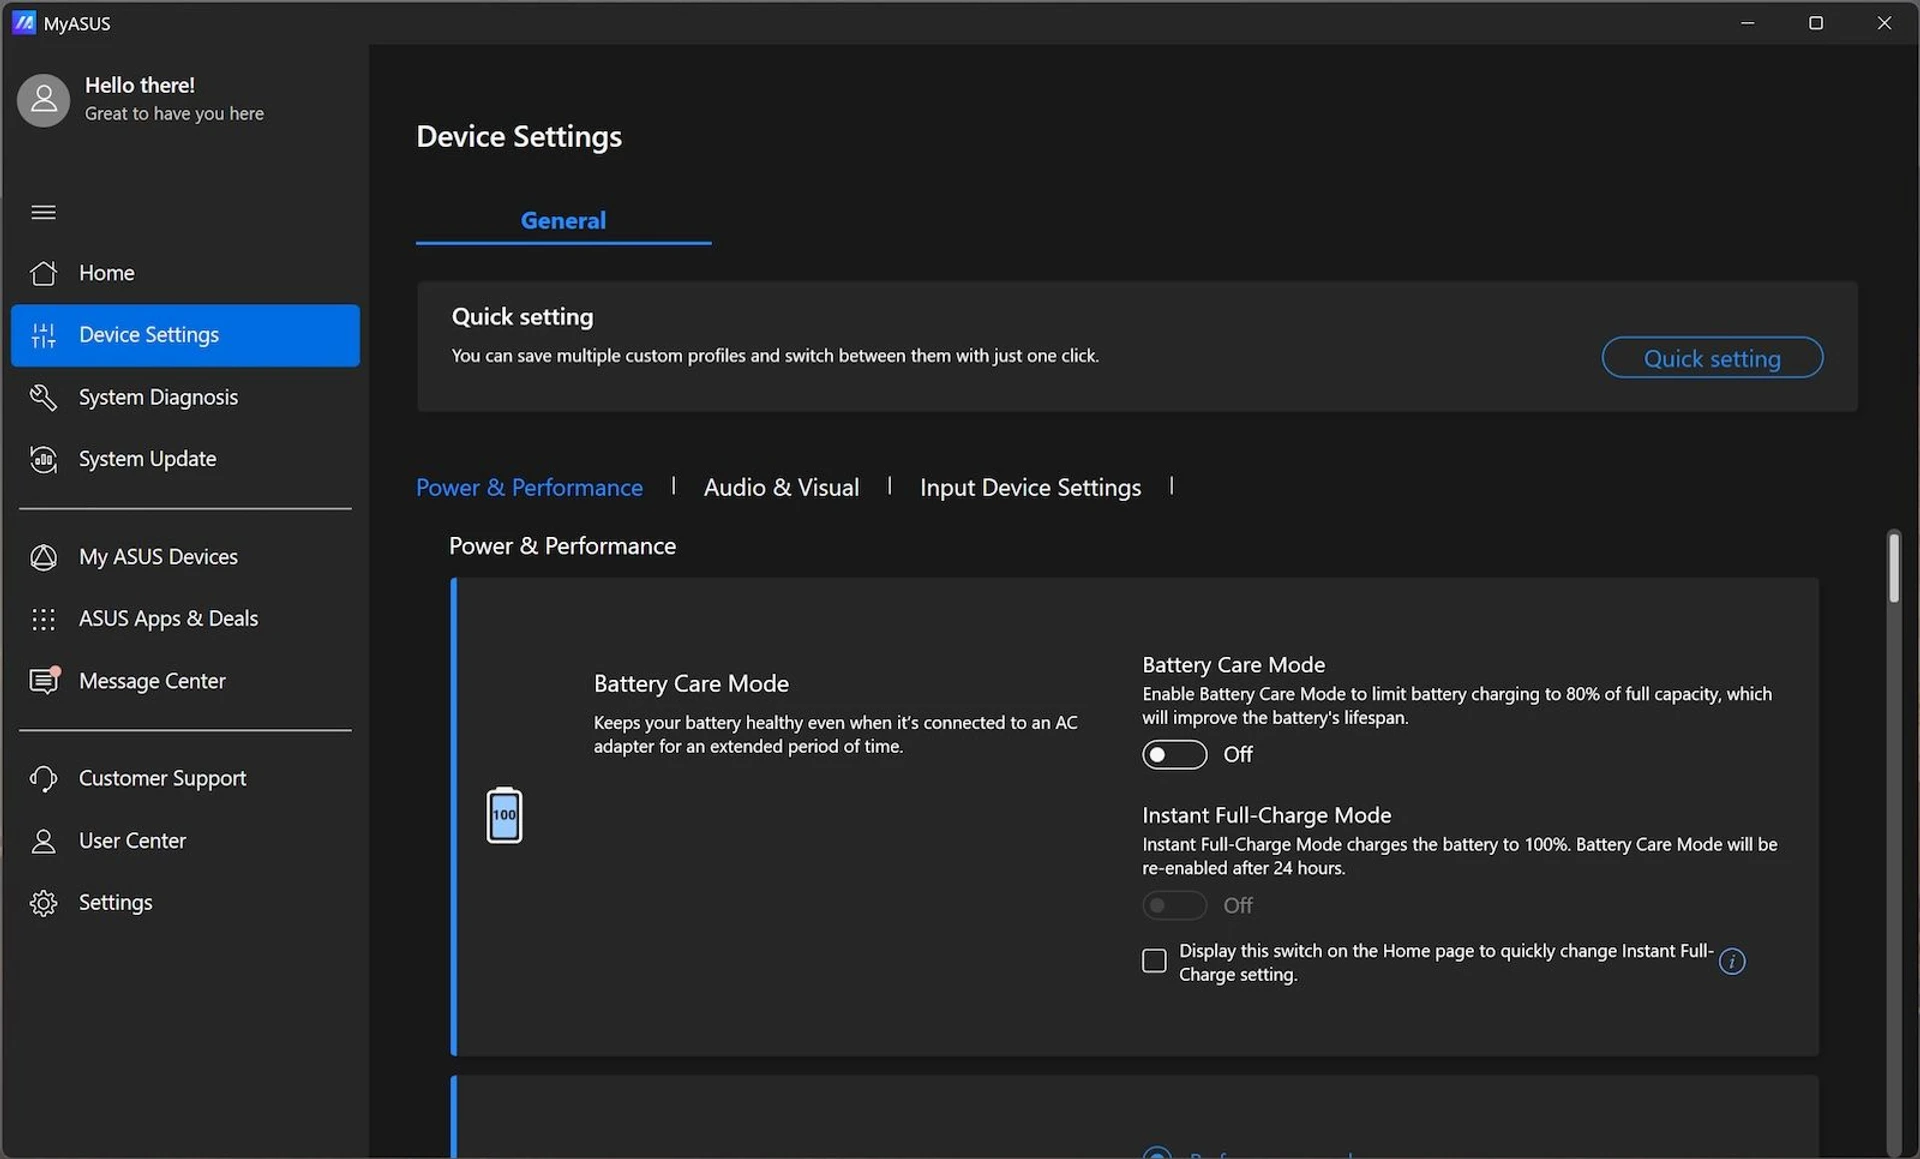This screenshot has height=1159, width=1920.
Task: Open ASUS Apps & Deals
Action: tap(185, 619)
